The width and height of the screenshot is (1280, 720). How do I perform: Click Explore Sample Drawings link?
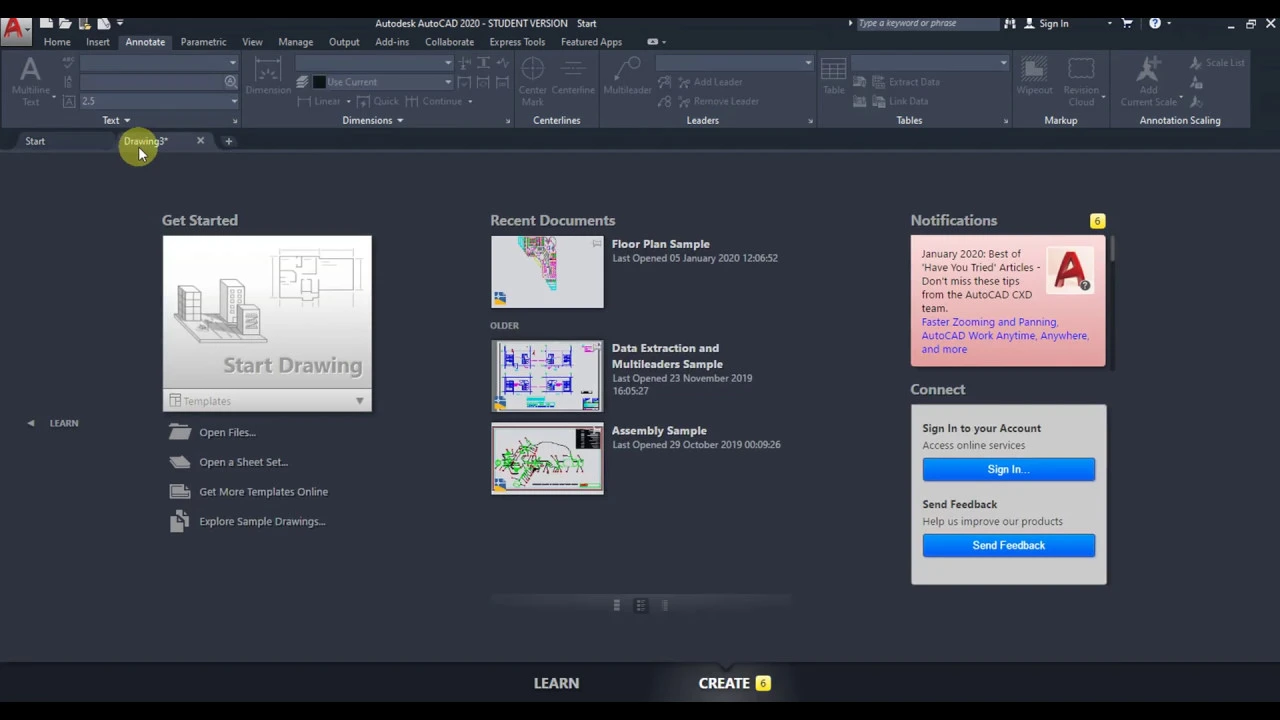point(262,521)
